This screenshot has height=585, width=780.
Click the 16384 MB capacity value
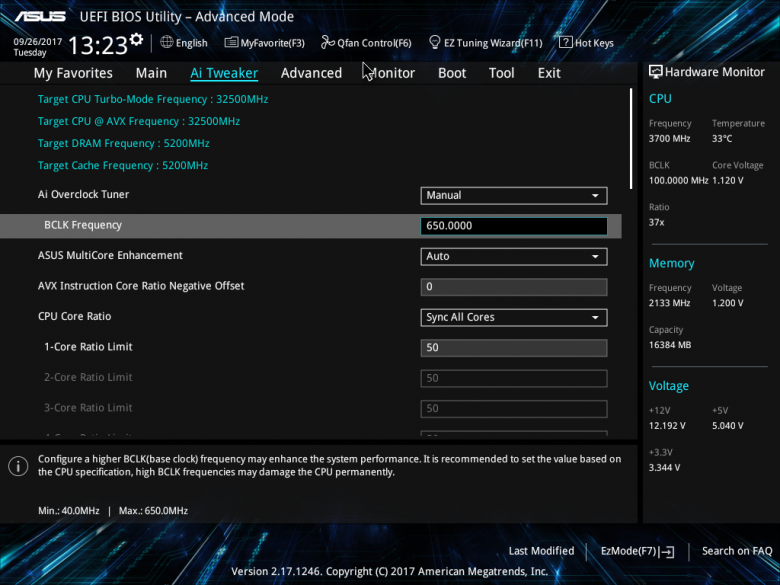[670, 345]
